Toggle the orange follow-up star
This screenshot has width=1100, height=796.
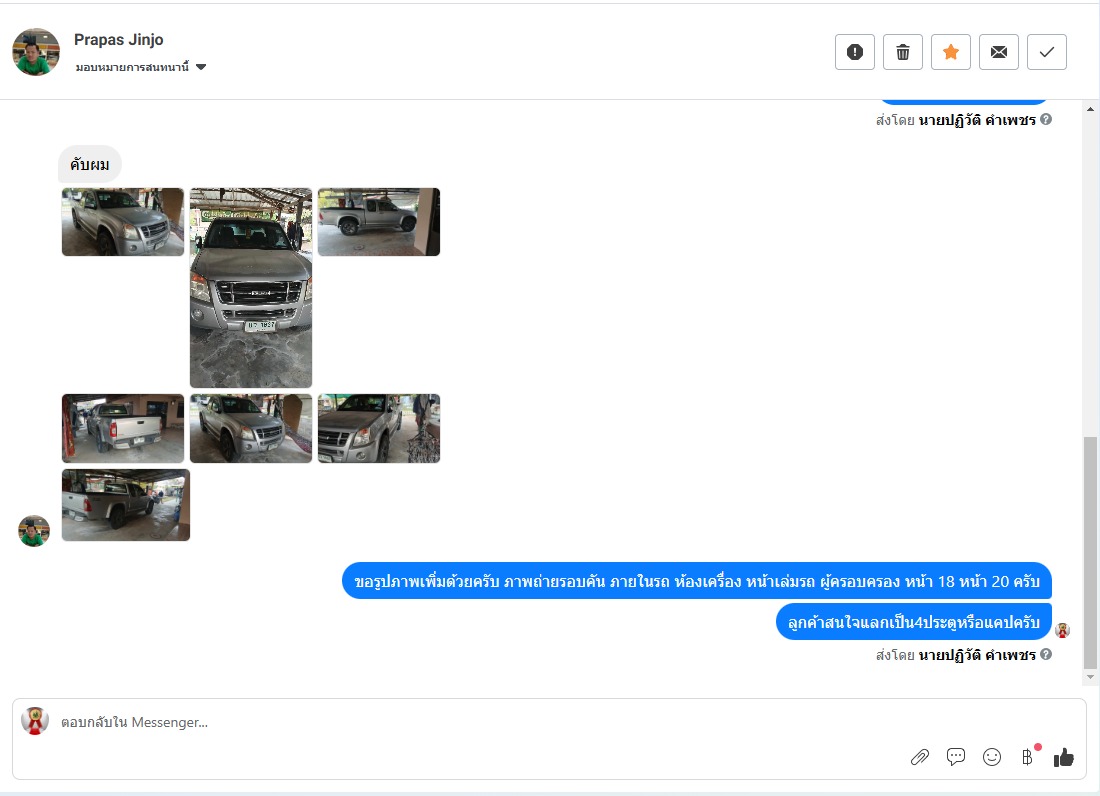point(951,52)
